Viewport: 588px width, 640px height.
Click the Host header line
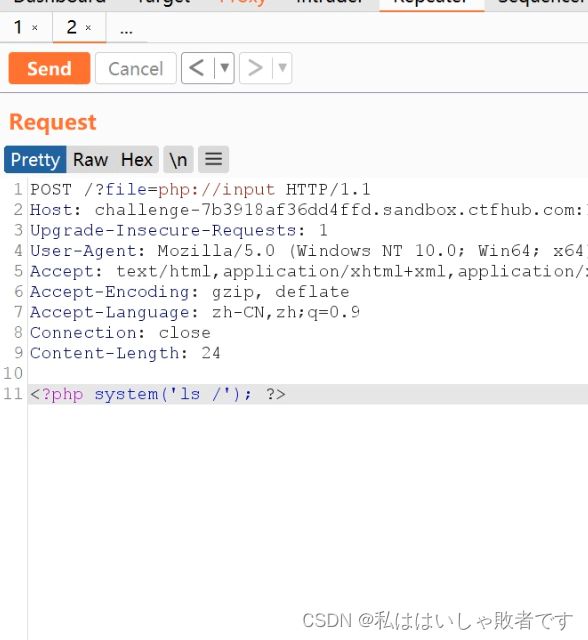point(308,210)
